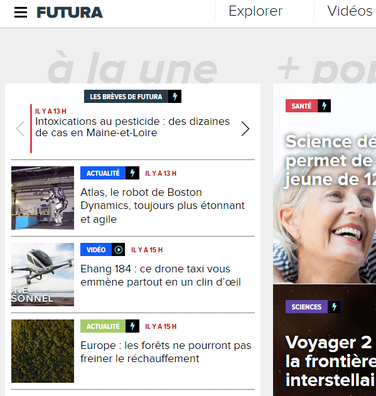Click the Vidéo tag on Ehang article
The image size is (376, 396).
tap(96, 250)
